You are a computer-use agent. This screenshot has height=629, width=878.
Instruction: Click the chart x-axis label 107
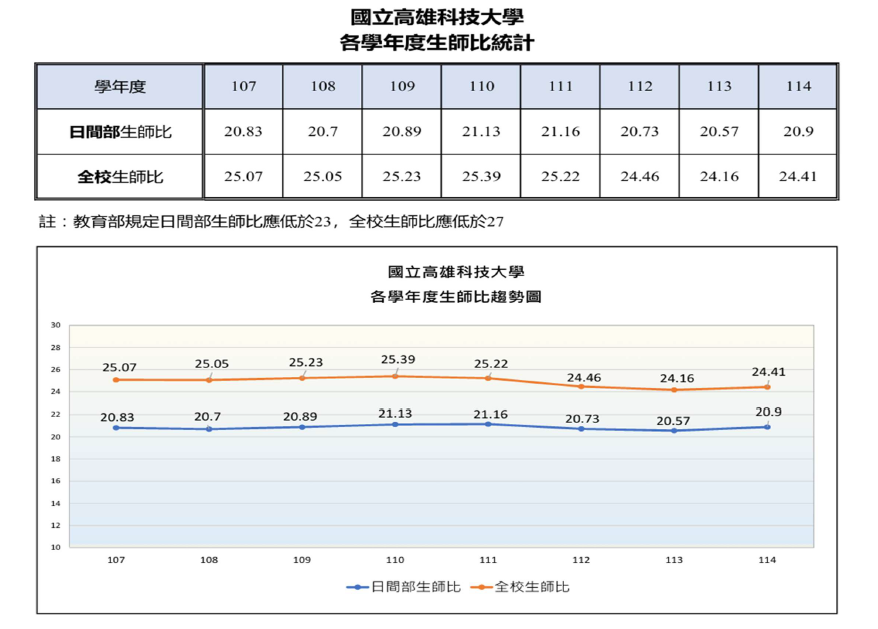pos(116,560)
